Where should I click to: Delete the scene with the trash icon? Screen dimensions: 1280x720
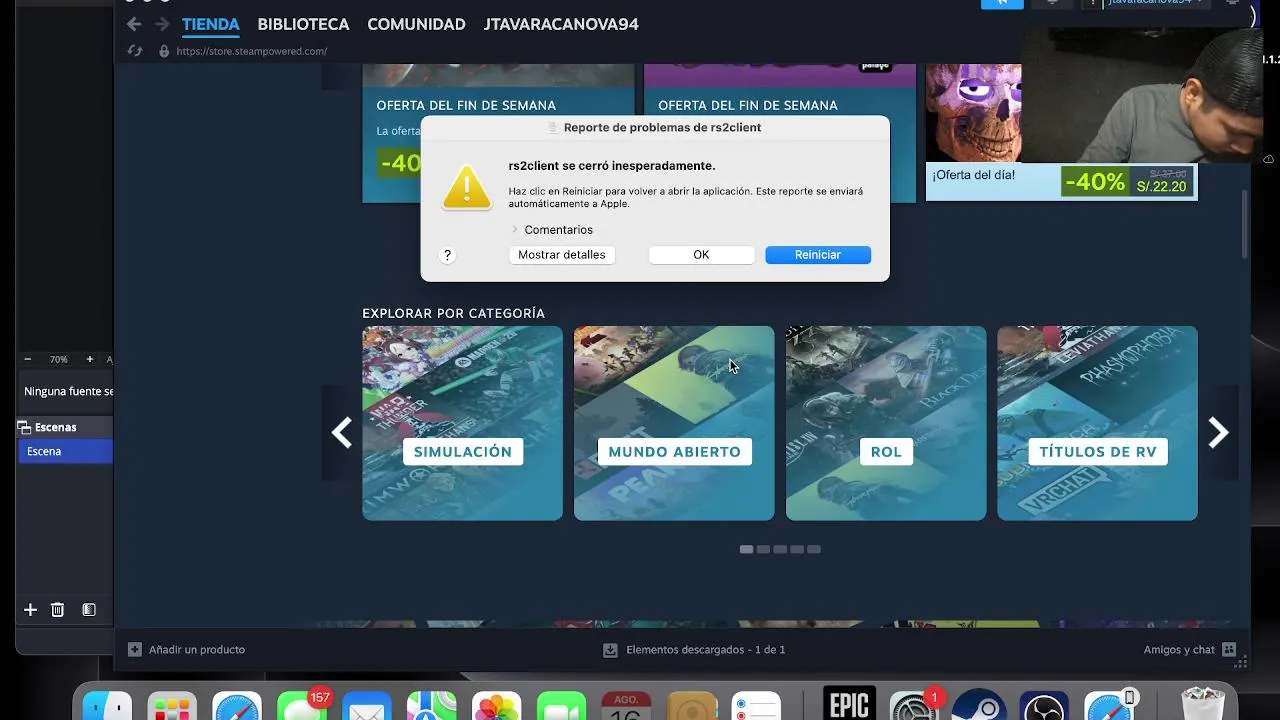[58, 610]
